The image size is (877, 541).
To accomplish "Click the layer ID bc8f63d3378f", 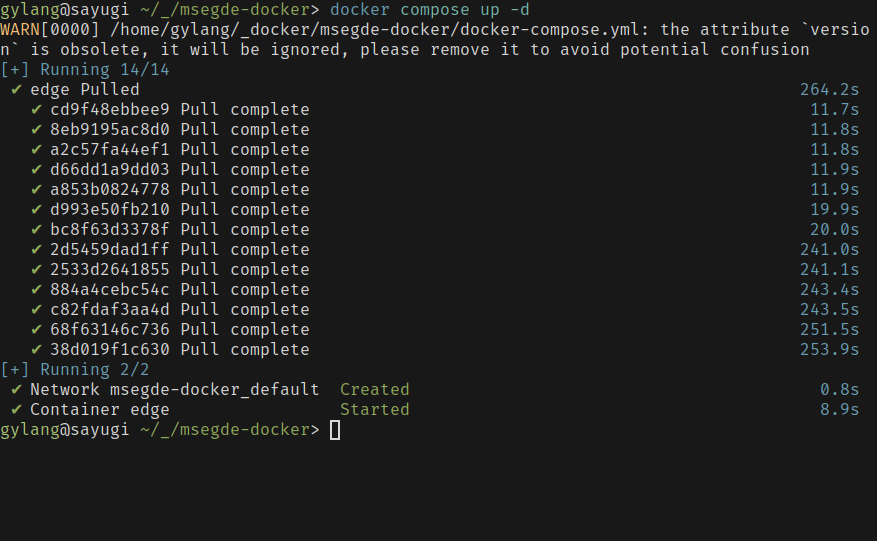I will (x=110, y=230).
